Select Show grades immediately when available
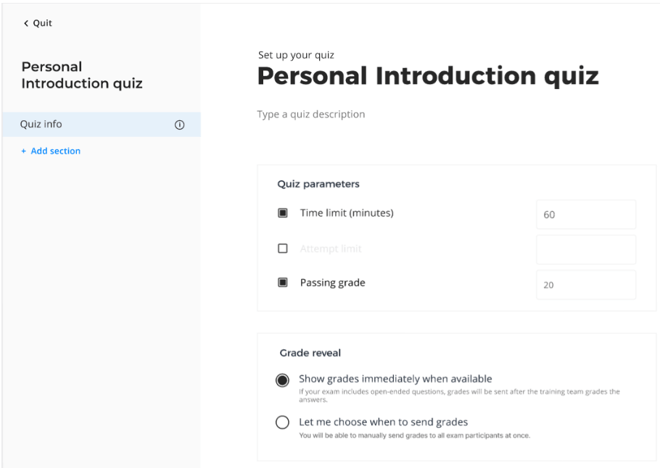 [282, 380]
